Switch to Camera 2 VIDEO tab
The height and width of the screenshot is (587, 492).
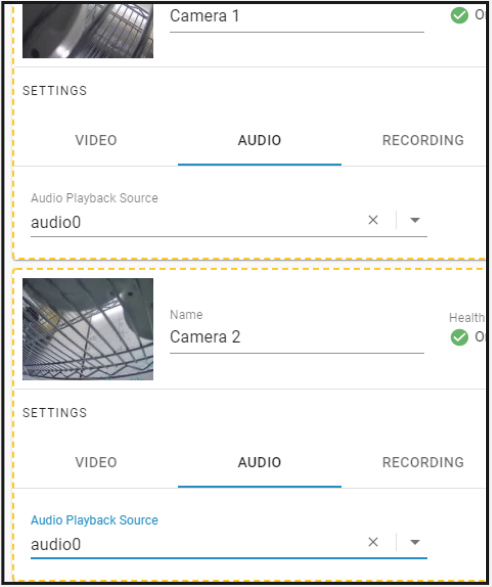point(96,462)
